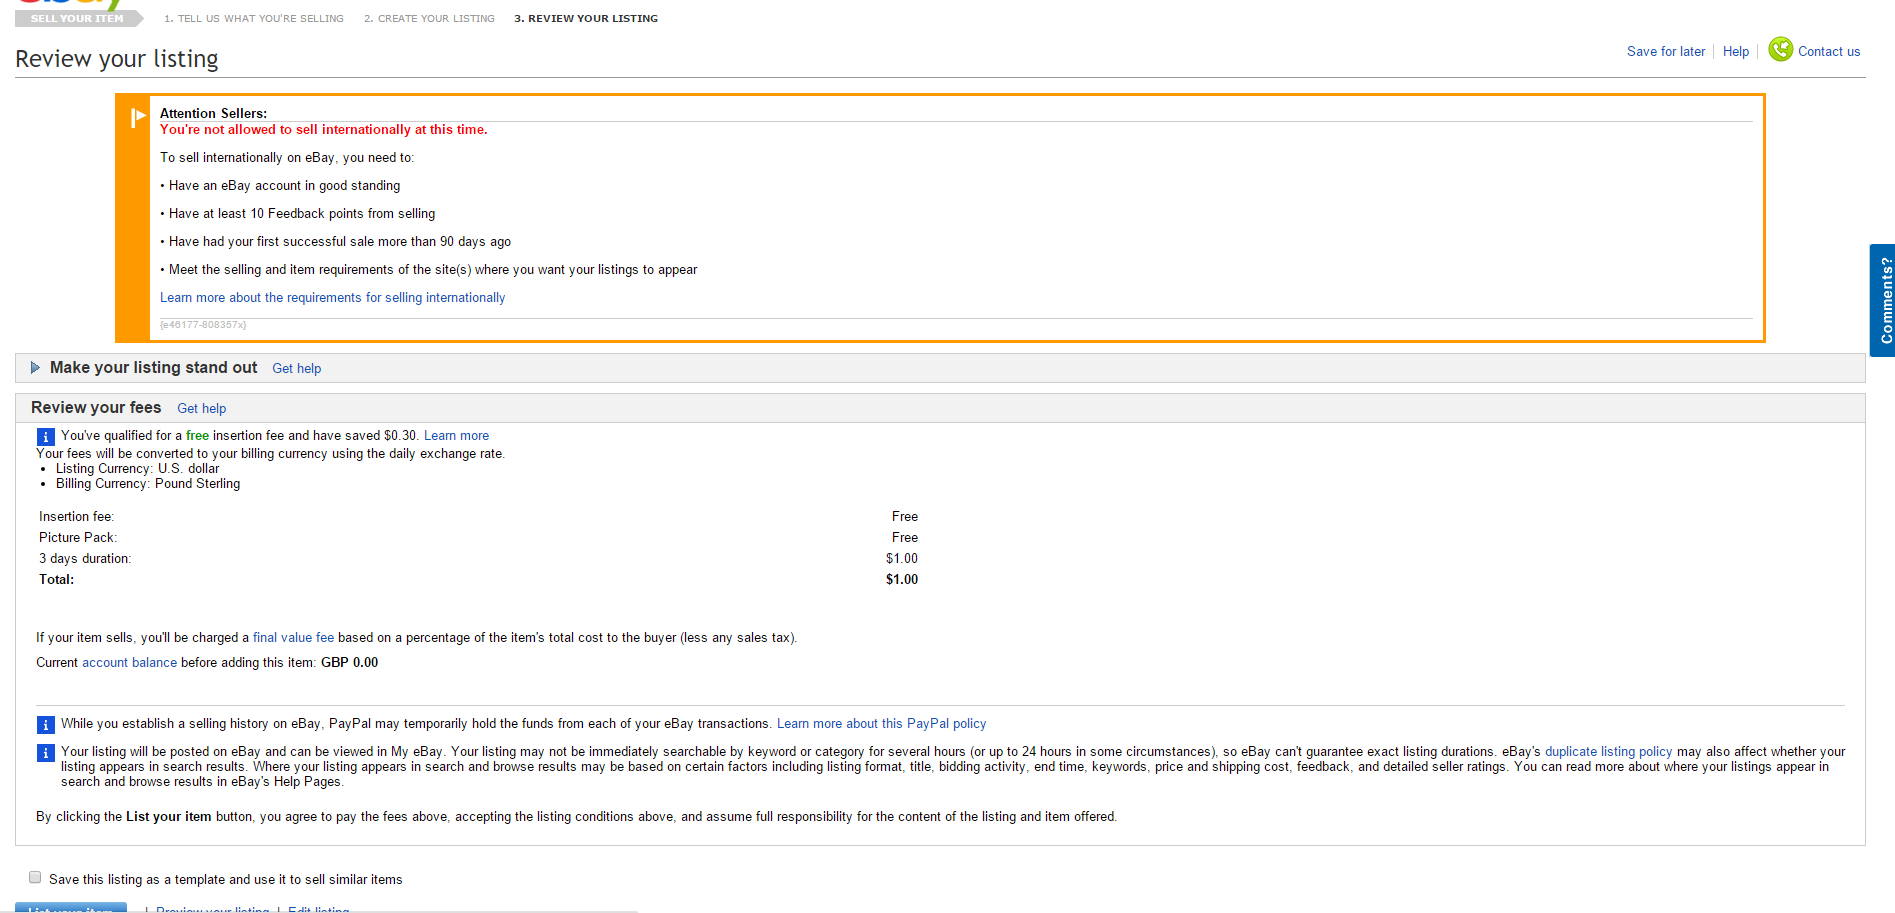Open the Comments? side tab
Screen dimensions: 1895x913
[1883, 300]
